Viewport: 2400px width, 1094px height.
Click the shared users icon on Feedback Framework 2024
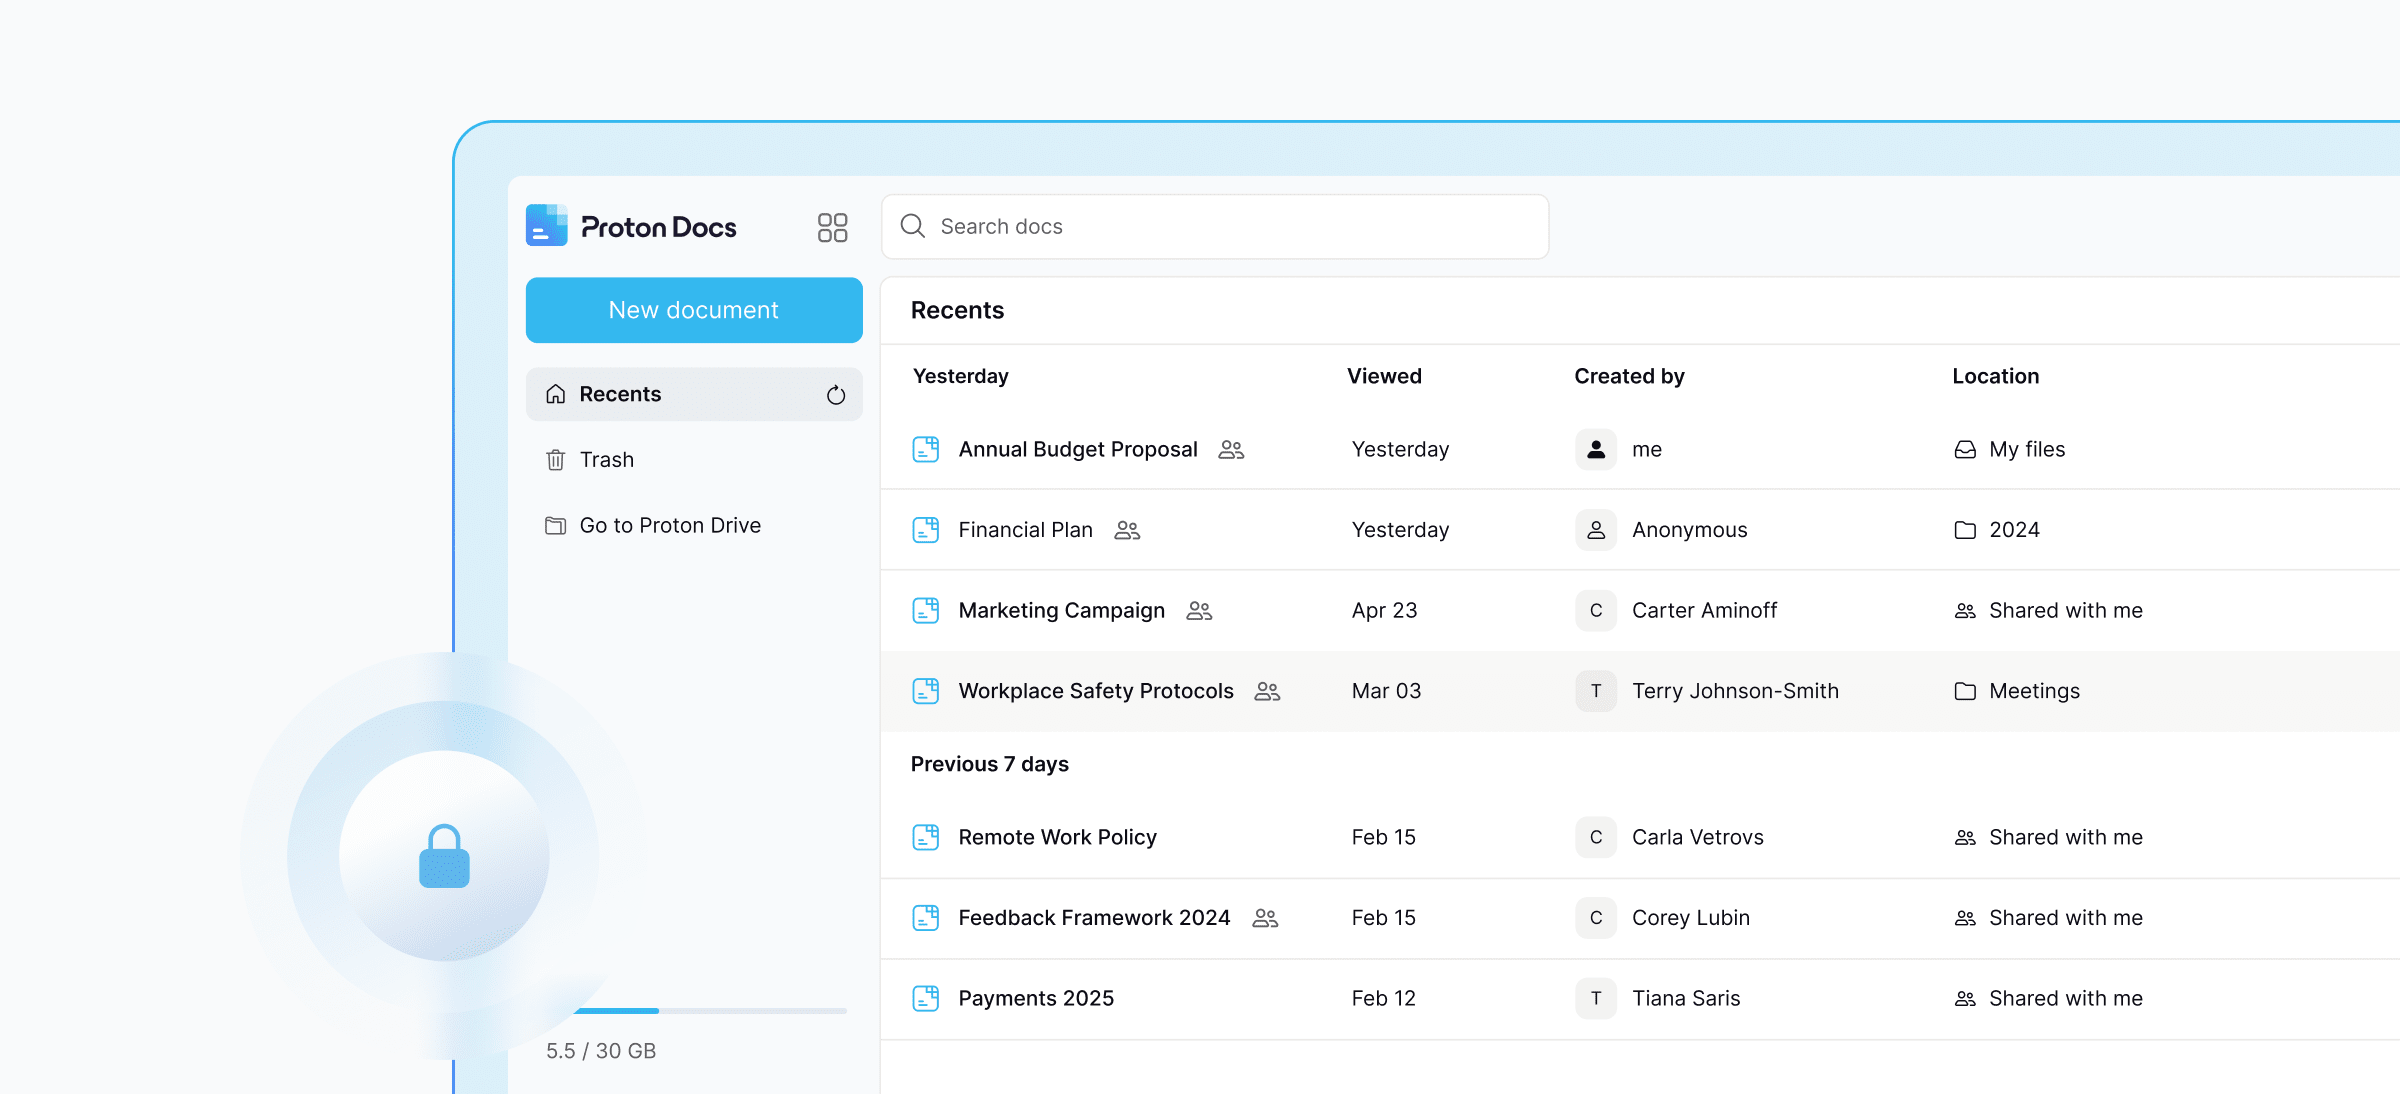pos(1265,918)
